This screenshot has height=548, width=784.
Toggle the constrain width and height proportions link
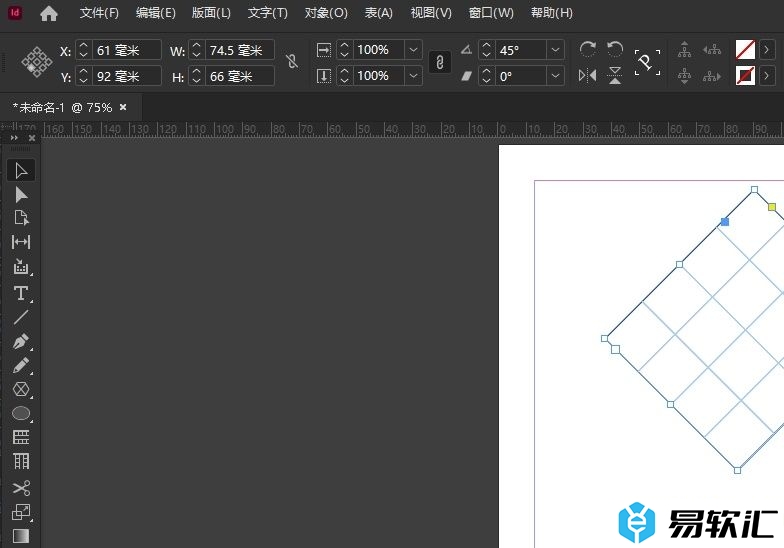(292, 62)
